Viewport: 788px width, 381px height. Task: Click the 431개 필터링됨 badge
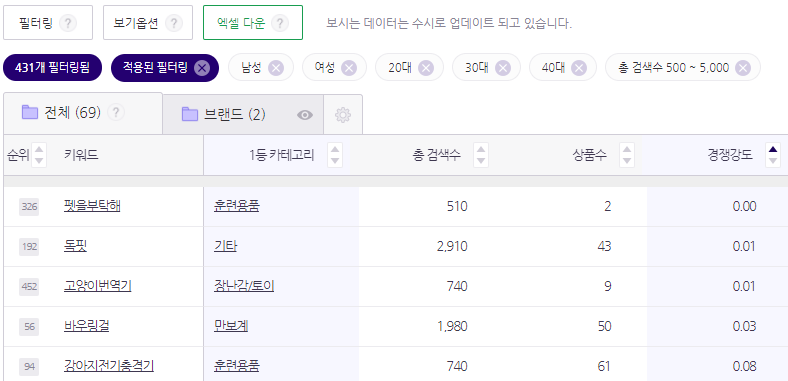click(x=53, y=68)
